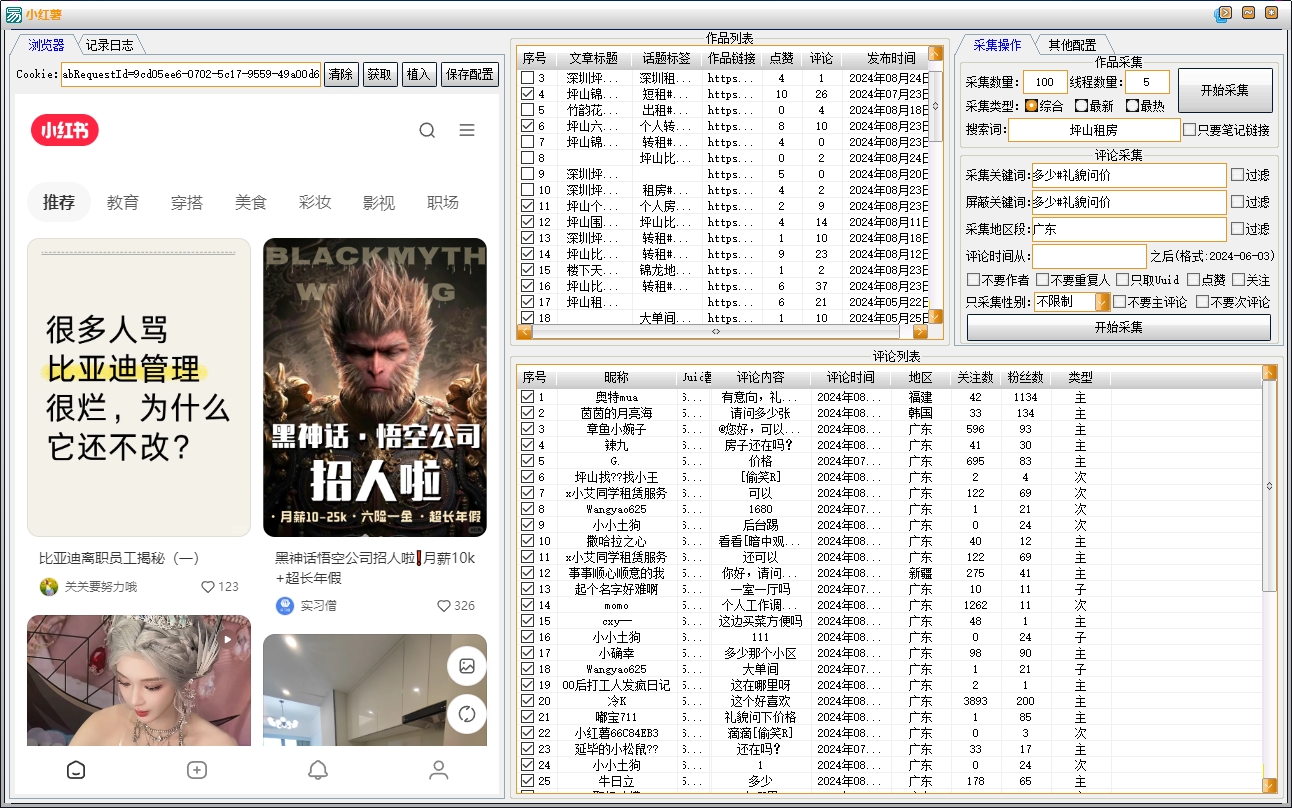This screenshot has height=808, width=1292.
Task: Open the 黑神话·悟空公司招人啦 post thumbnail
Action: click(375, 387)
